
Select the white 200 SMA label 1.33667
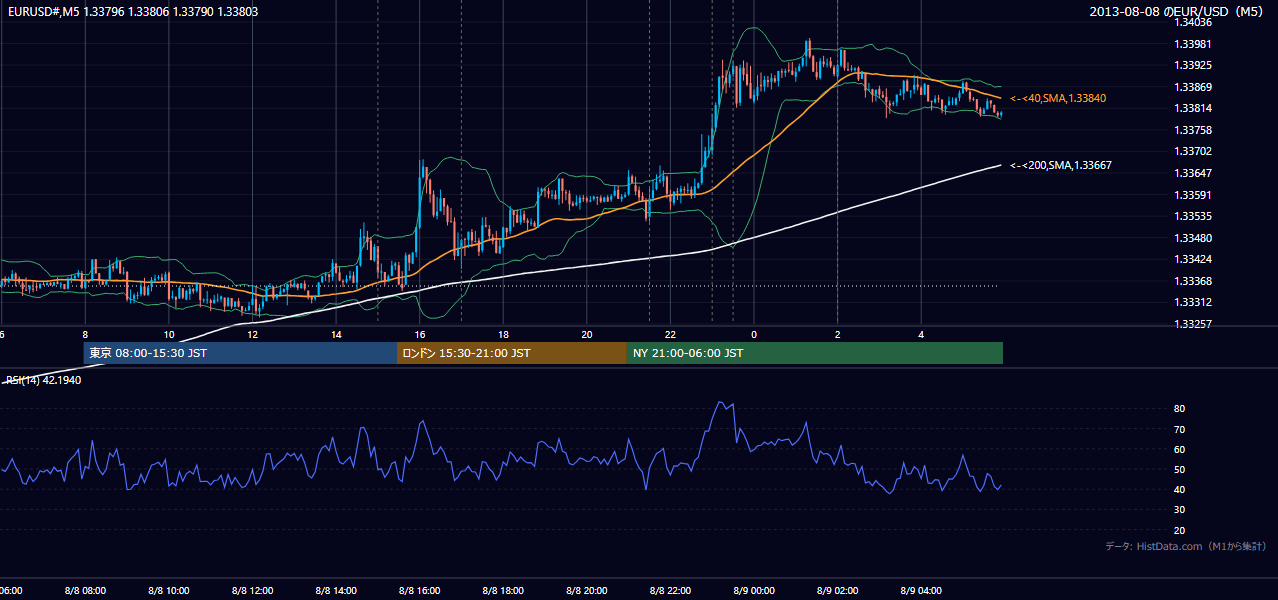click(1061, 165)
